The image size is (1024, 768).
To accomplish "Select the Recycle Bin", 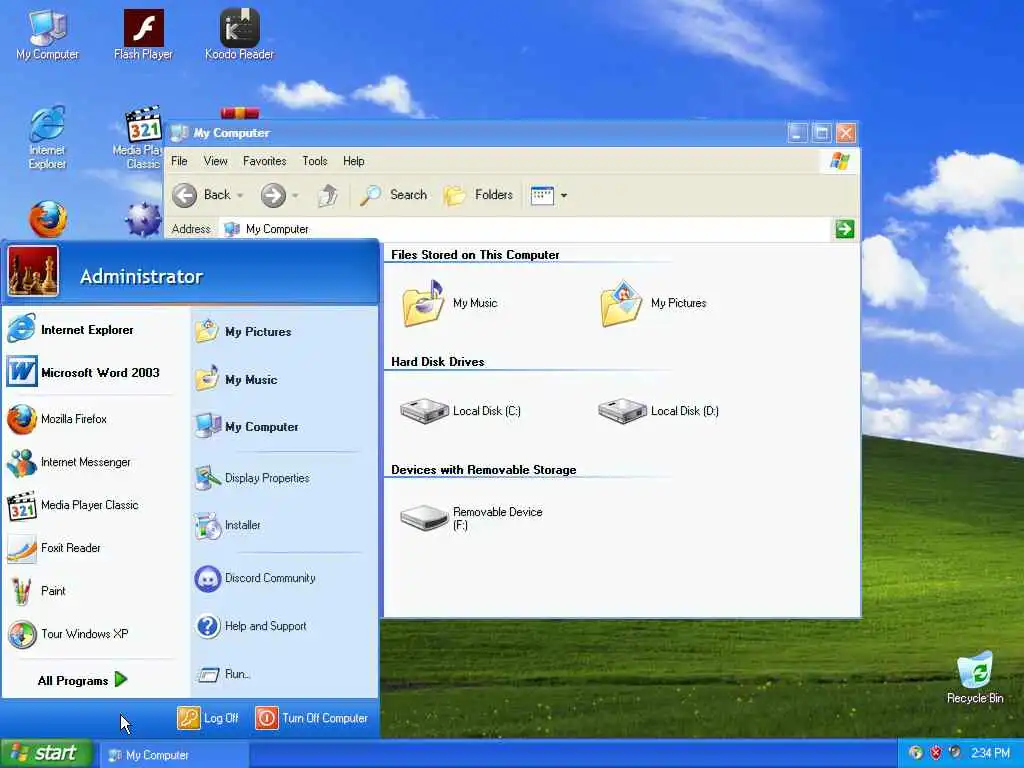I will tap(974, 677).
